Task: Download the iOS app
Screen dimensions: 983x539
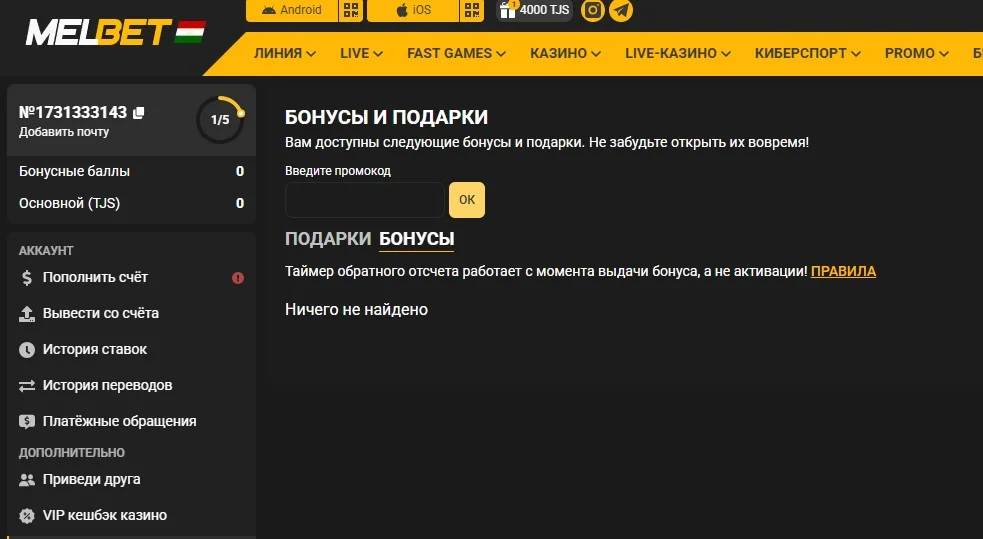Action: [413, 10]
